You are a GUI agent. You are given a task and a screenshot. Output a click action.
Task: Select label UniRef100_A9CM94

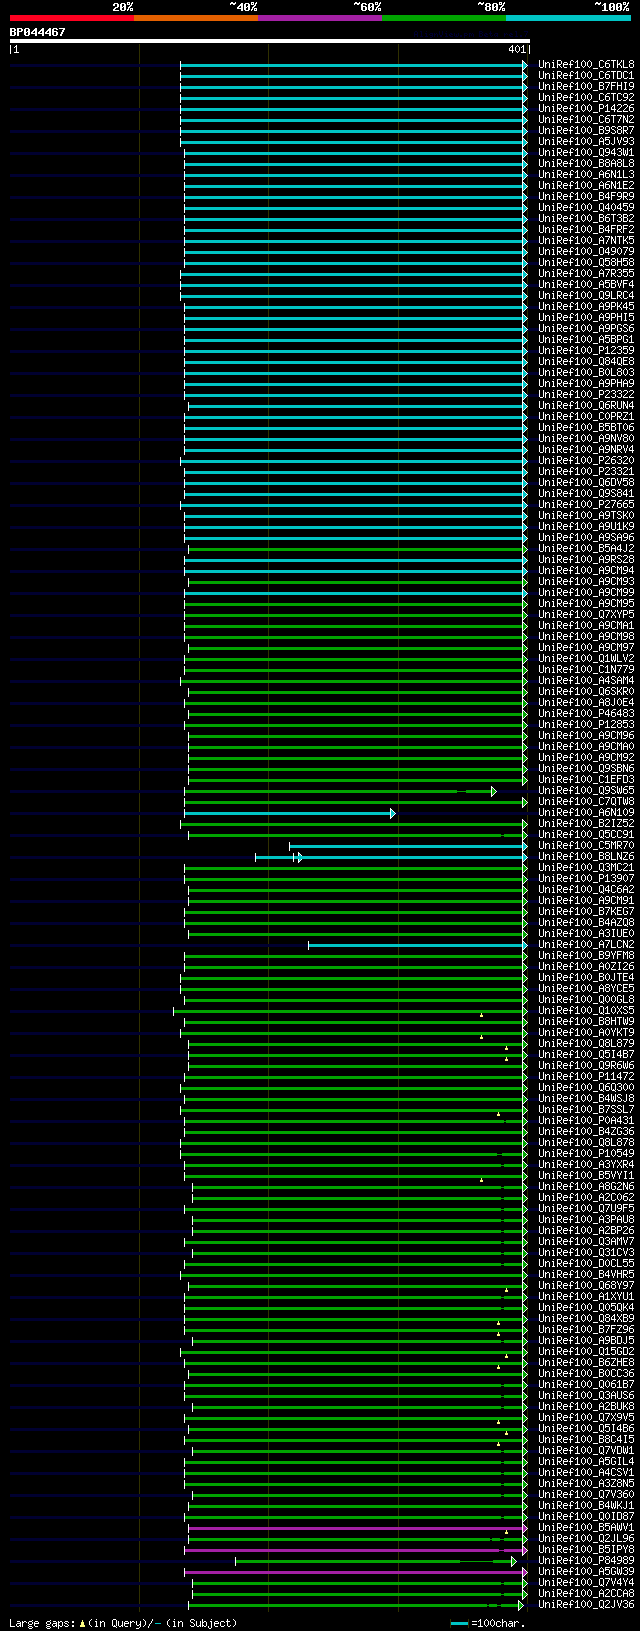[x=586, y=570]
